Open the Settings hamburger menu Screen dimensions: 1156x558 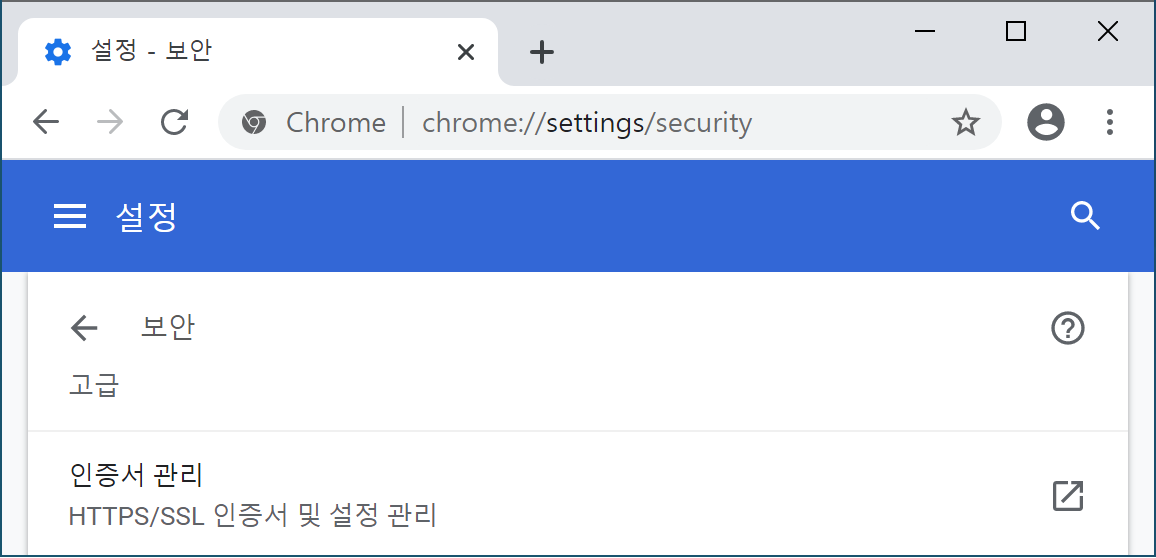coord(70,216)
